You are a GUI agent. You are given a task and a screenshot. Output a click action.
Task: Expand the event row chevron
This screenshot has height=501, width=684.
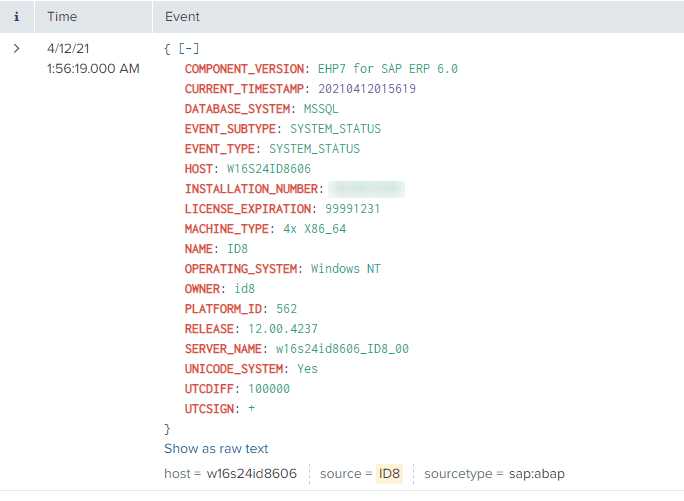click(x=16, y=48)
